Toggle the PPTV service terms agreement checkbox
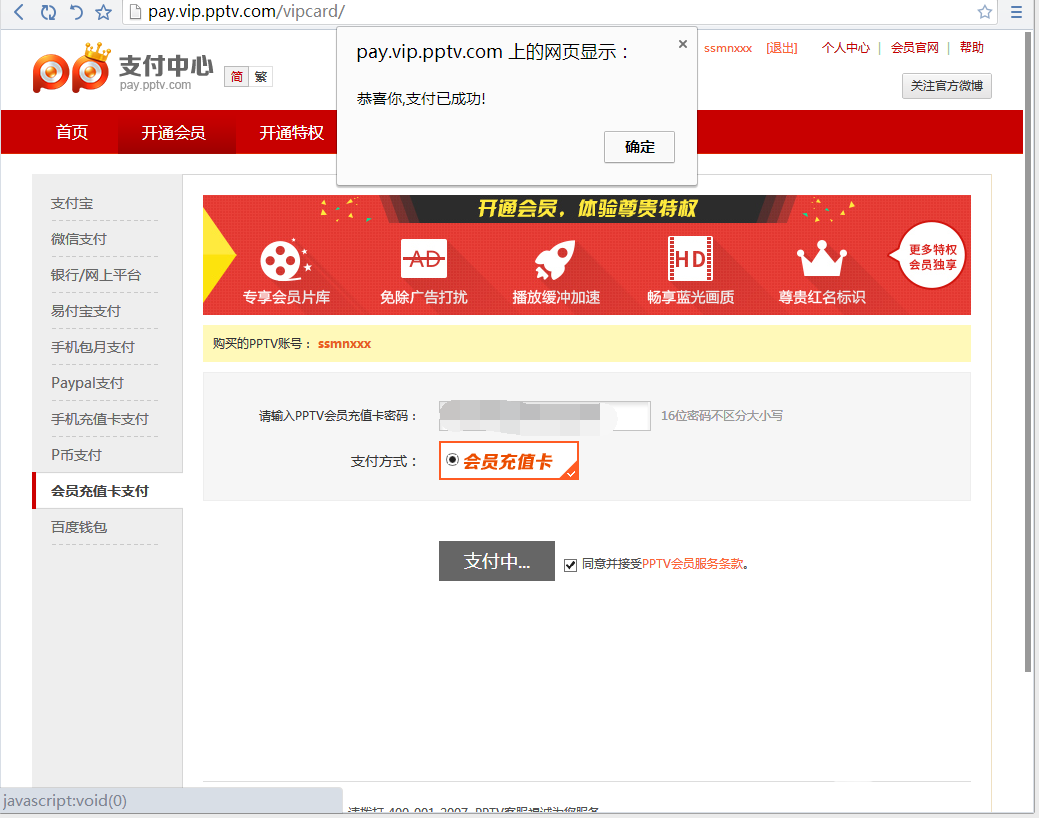This screenshot has height=818, width=1039. 571,565
